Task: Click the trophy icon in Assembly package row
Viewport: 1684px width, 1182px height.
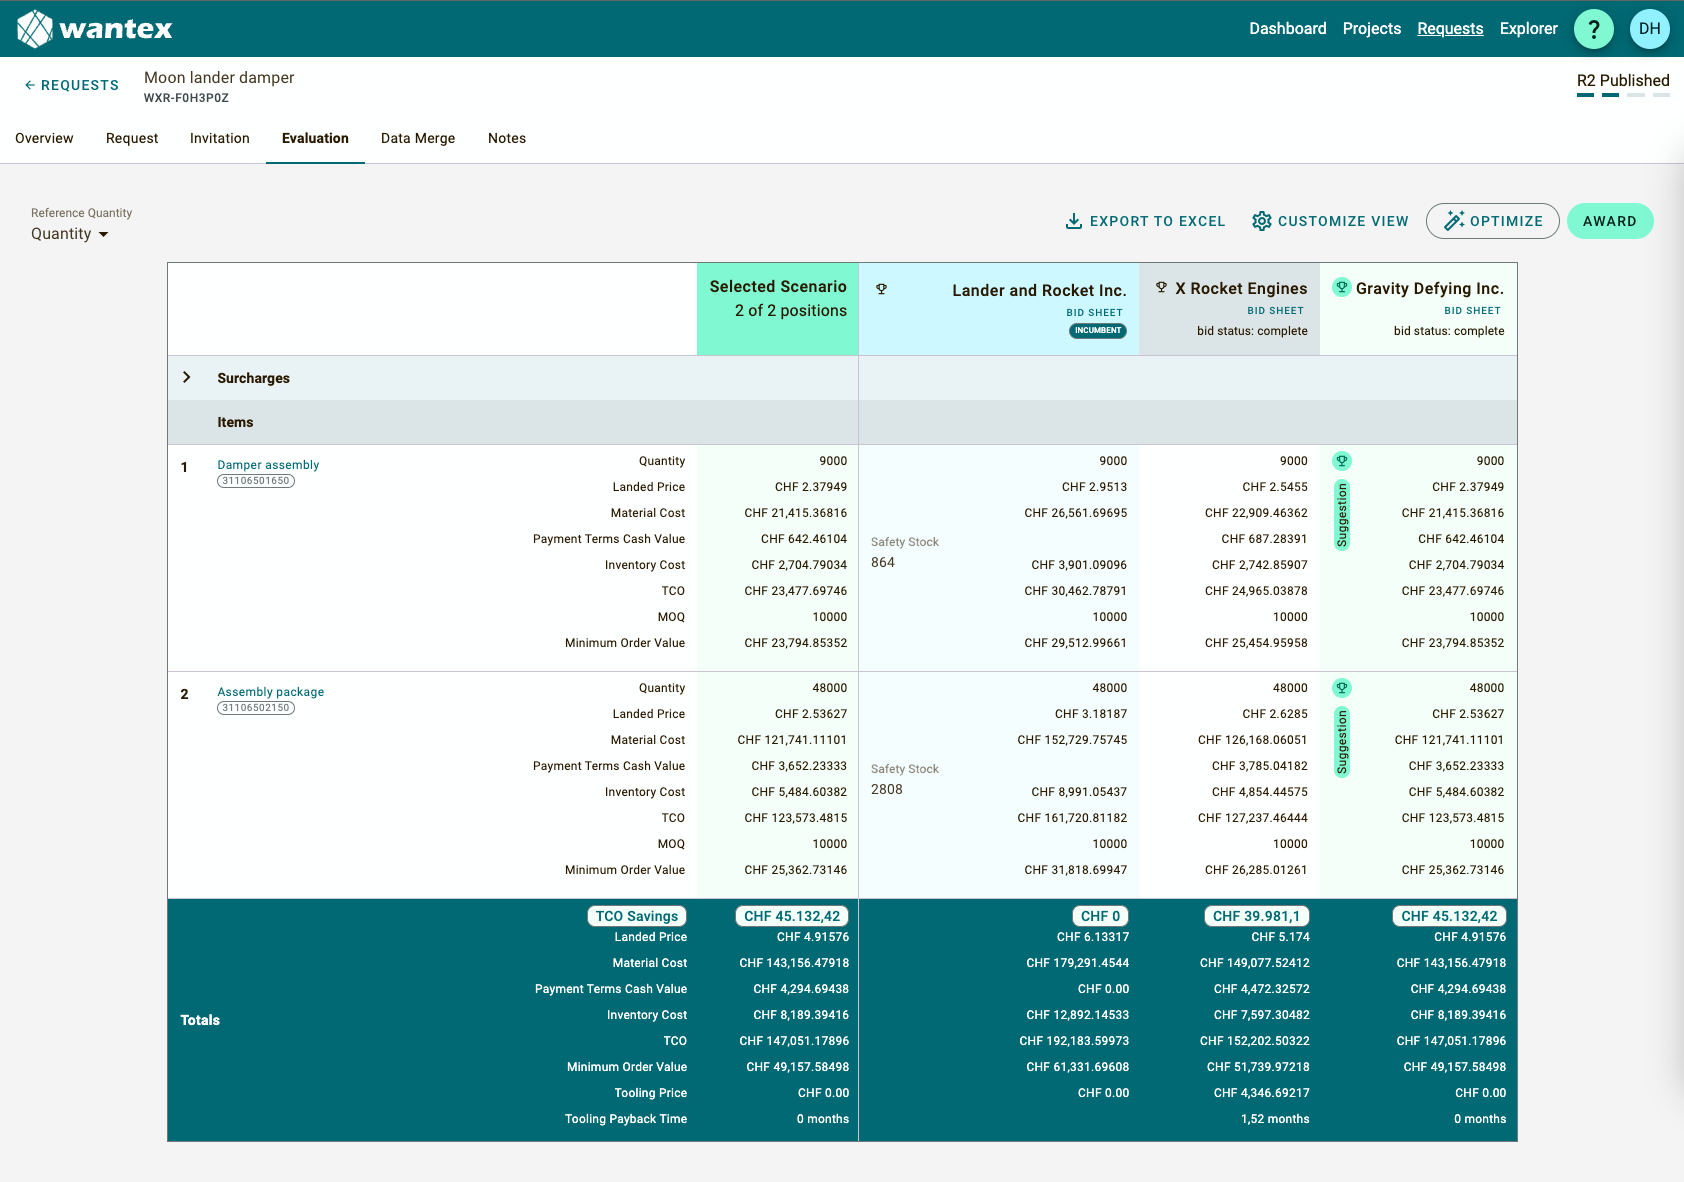Action: [x=1342, y=688]
